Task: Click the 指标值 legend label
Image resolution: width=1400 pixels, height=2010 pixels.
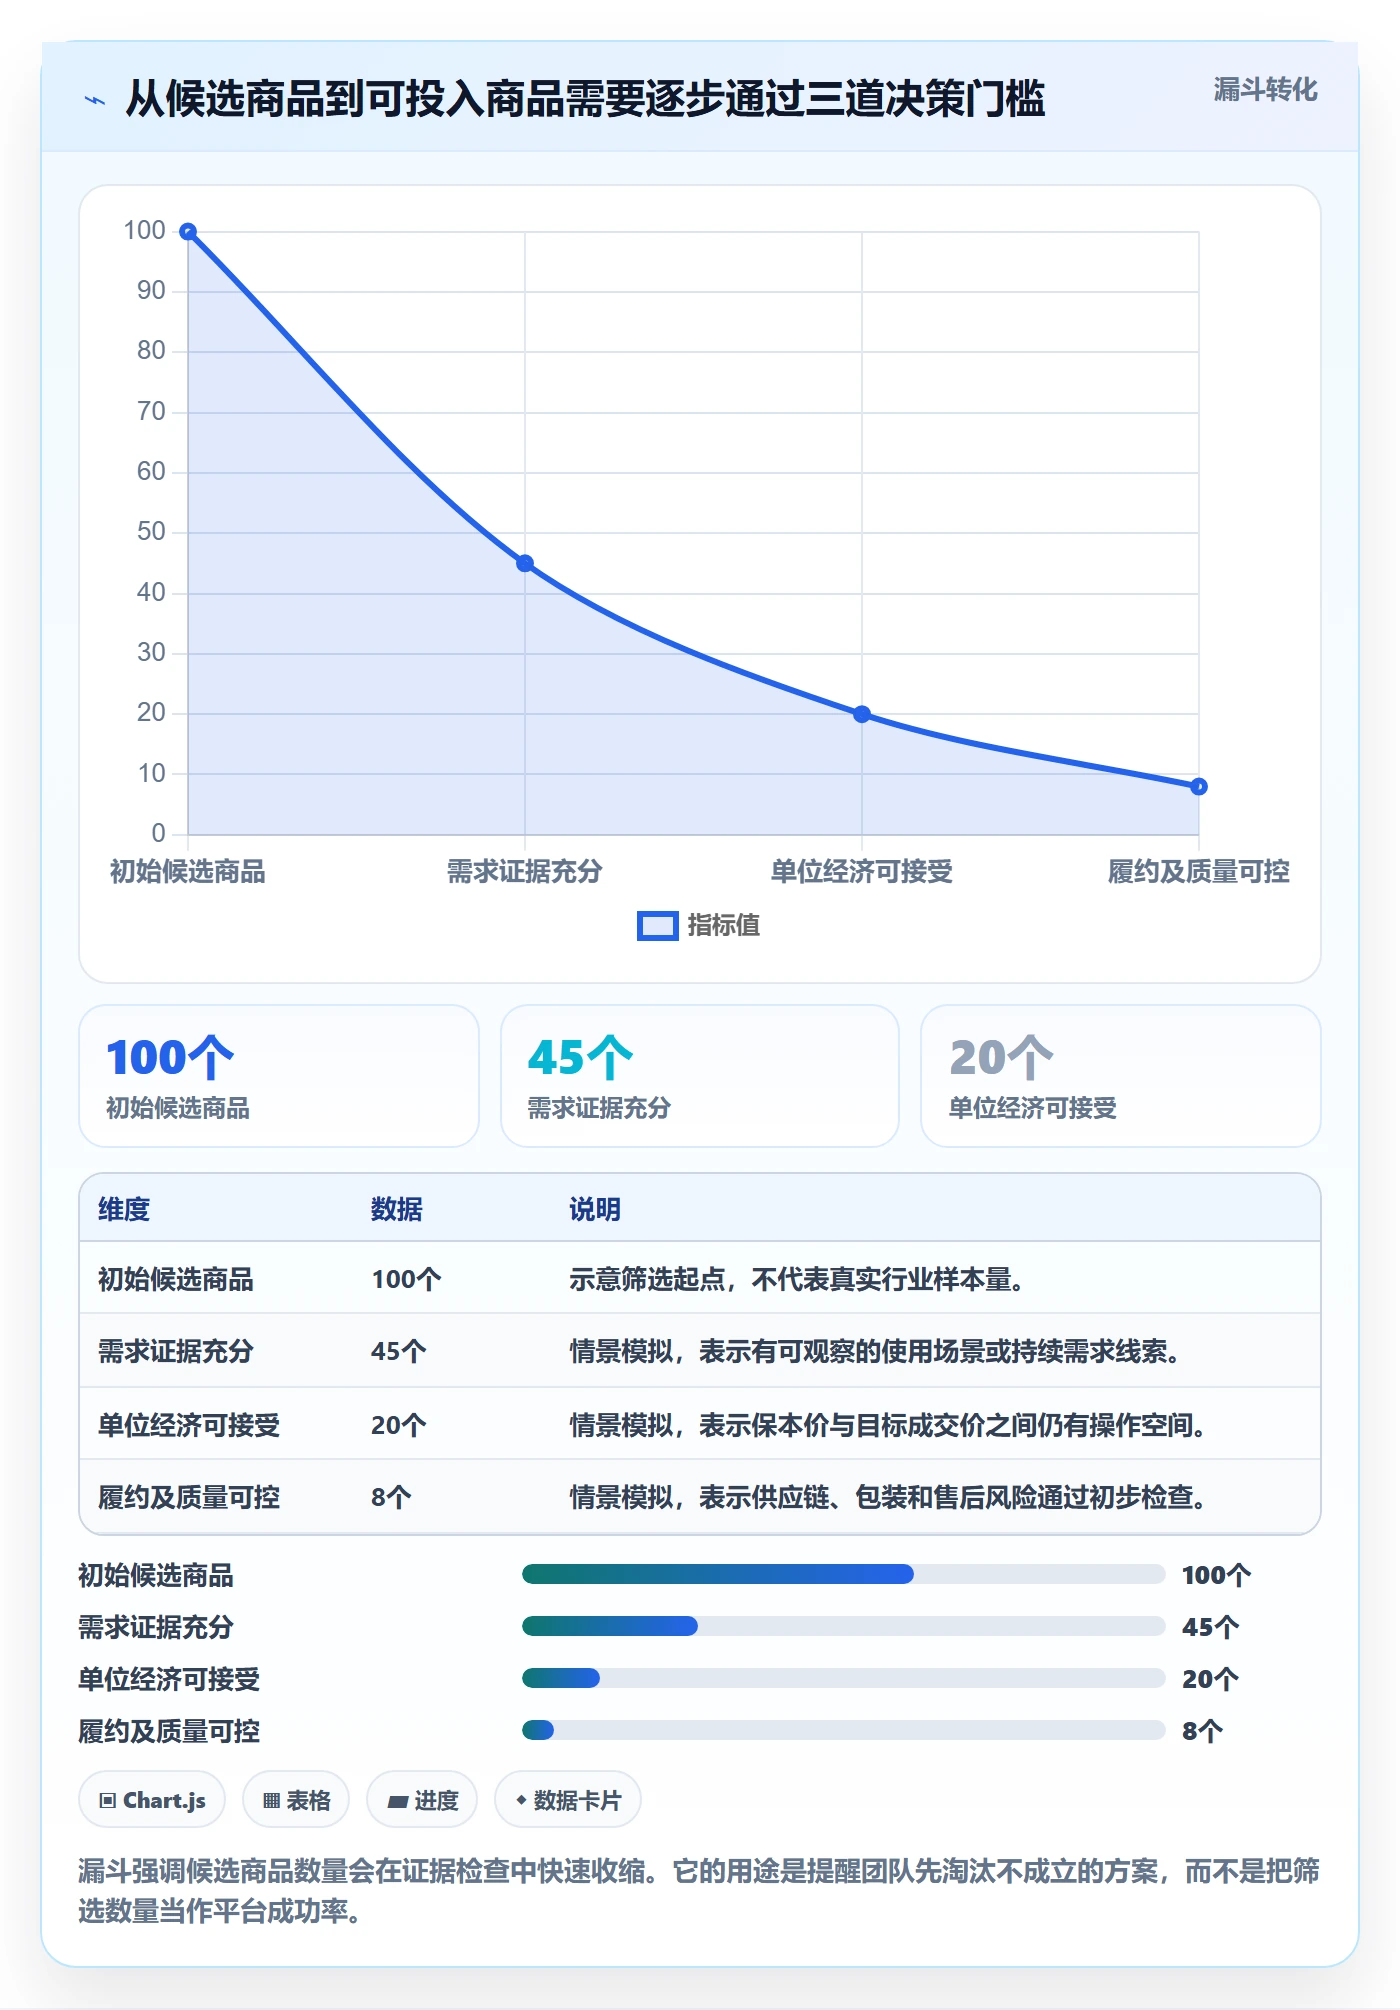Action: (x=724, y=926)
